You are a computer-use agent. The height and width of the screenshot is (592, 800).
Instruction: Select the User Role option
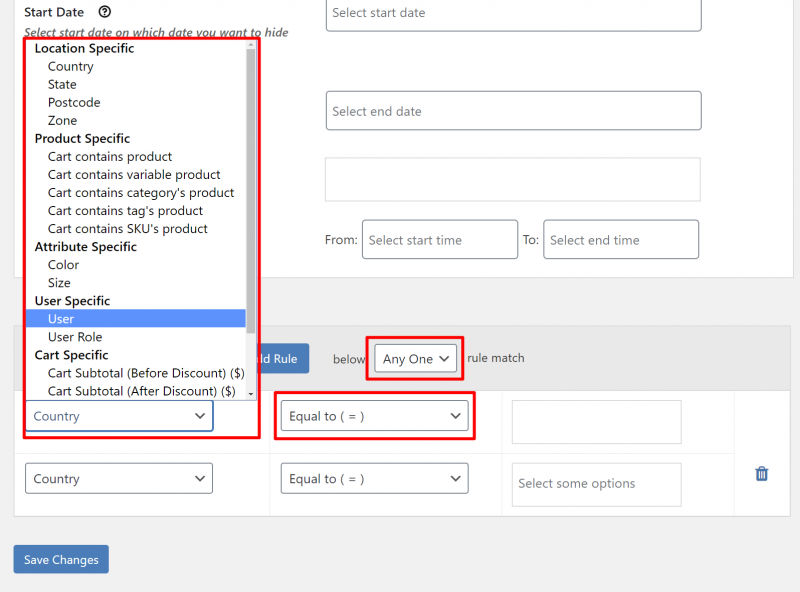[136, 337]
